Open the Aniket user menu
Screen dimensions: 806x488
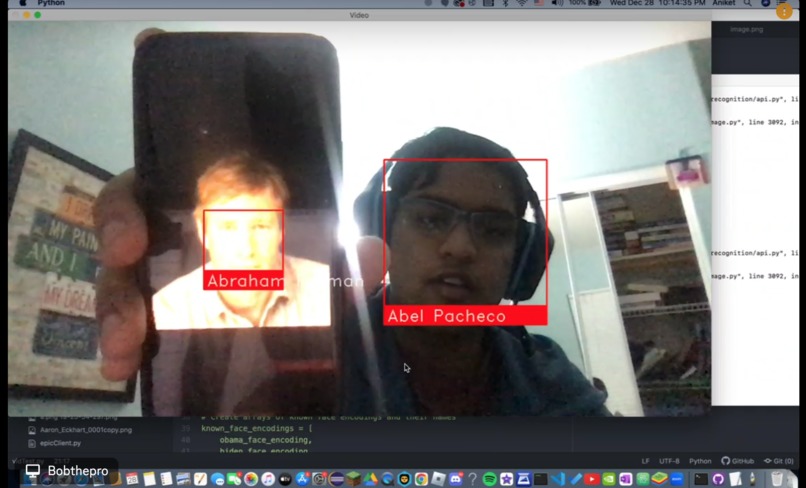click(x=723, y=3)
